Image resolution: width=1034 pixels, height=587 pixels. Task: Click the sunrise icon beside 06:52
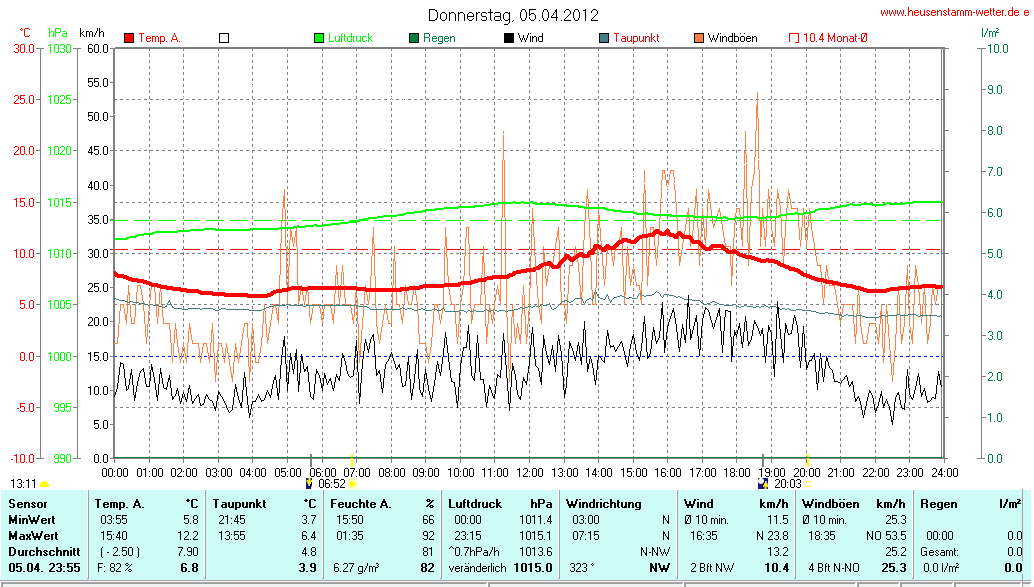tap(310, 483)
